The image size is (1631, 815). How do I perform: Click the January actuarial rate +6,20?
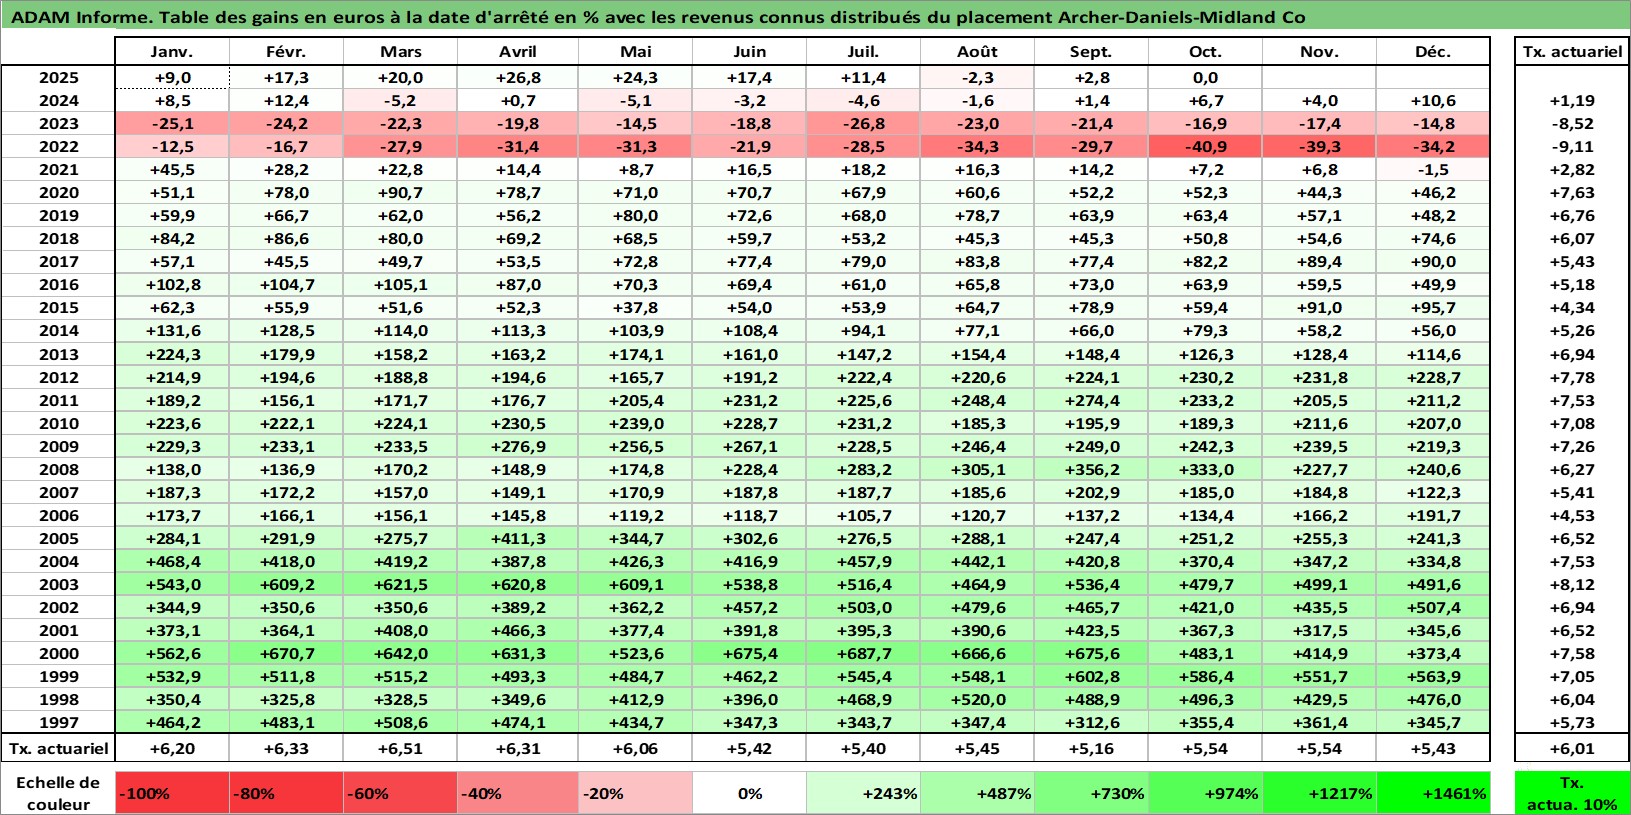coord(172,749)
